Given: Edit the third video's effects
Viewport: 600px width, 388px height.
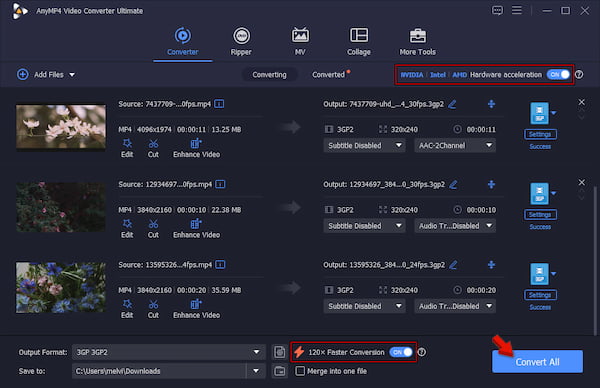Looking at the screenshot, I should pos(127,309).
